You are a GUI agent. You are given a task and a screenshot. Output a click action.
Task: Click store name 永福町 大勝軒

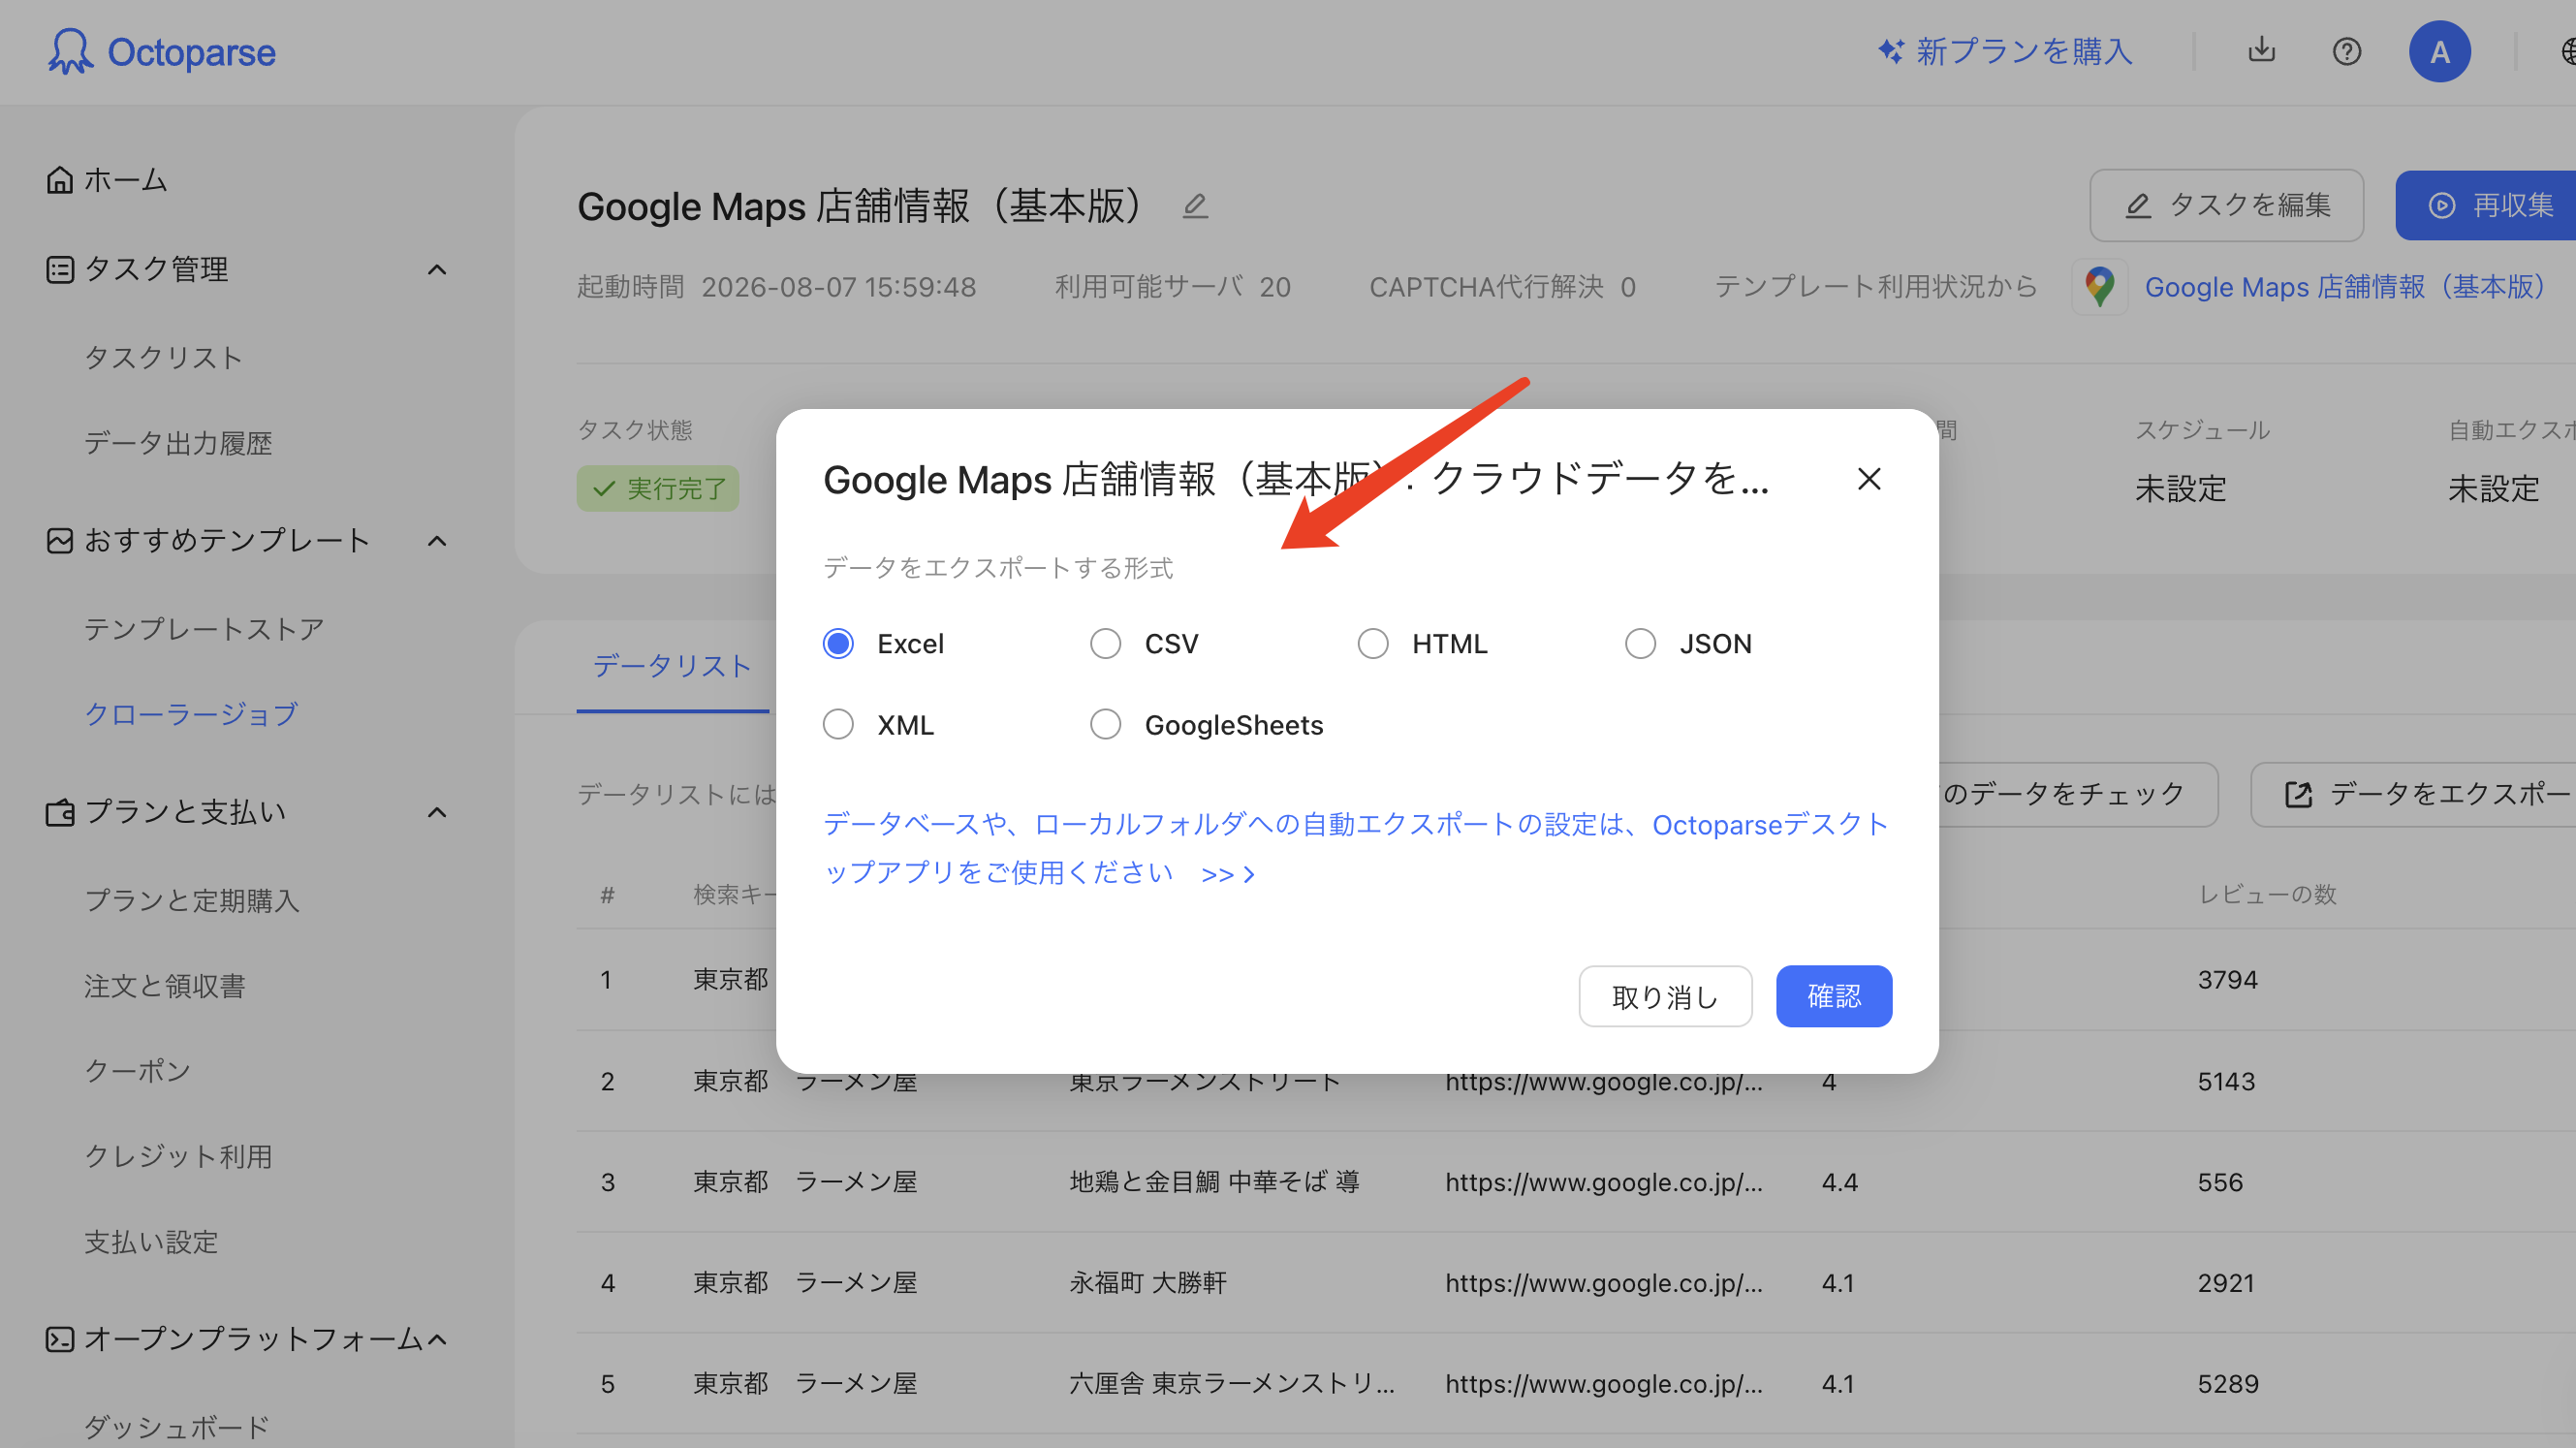[x=1147, y=1283]
